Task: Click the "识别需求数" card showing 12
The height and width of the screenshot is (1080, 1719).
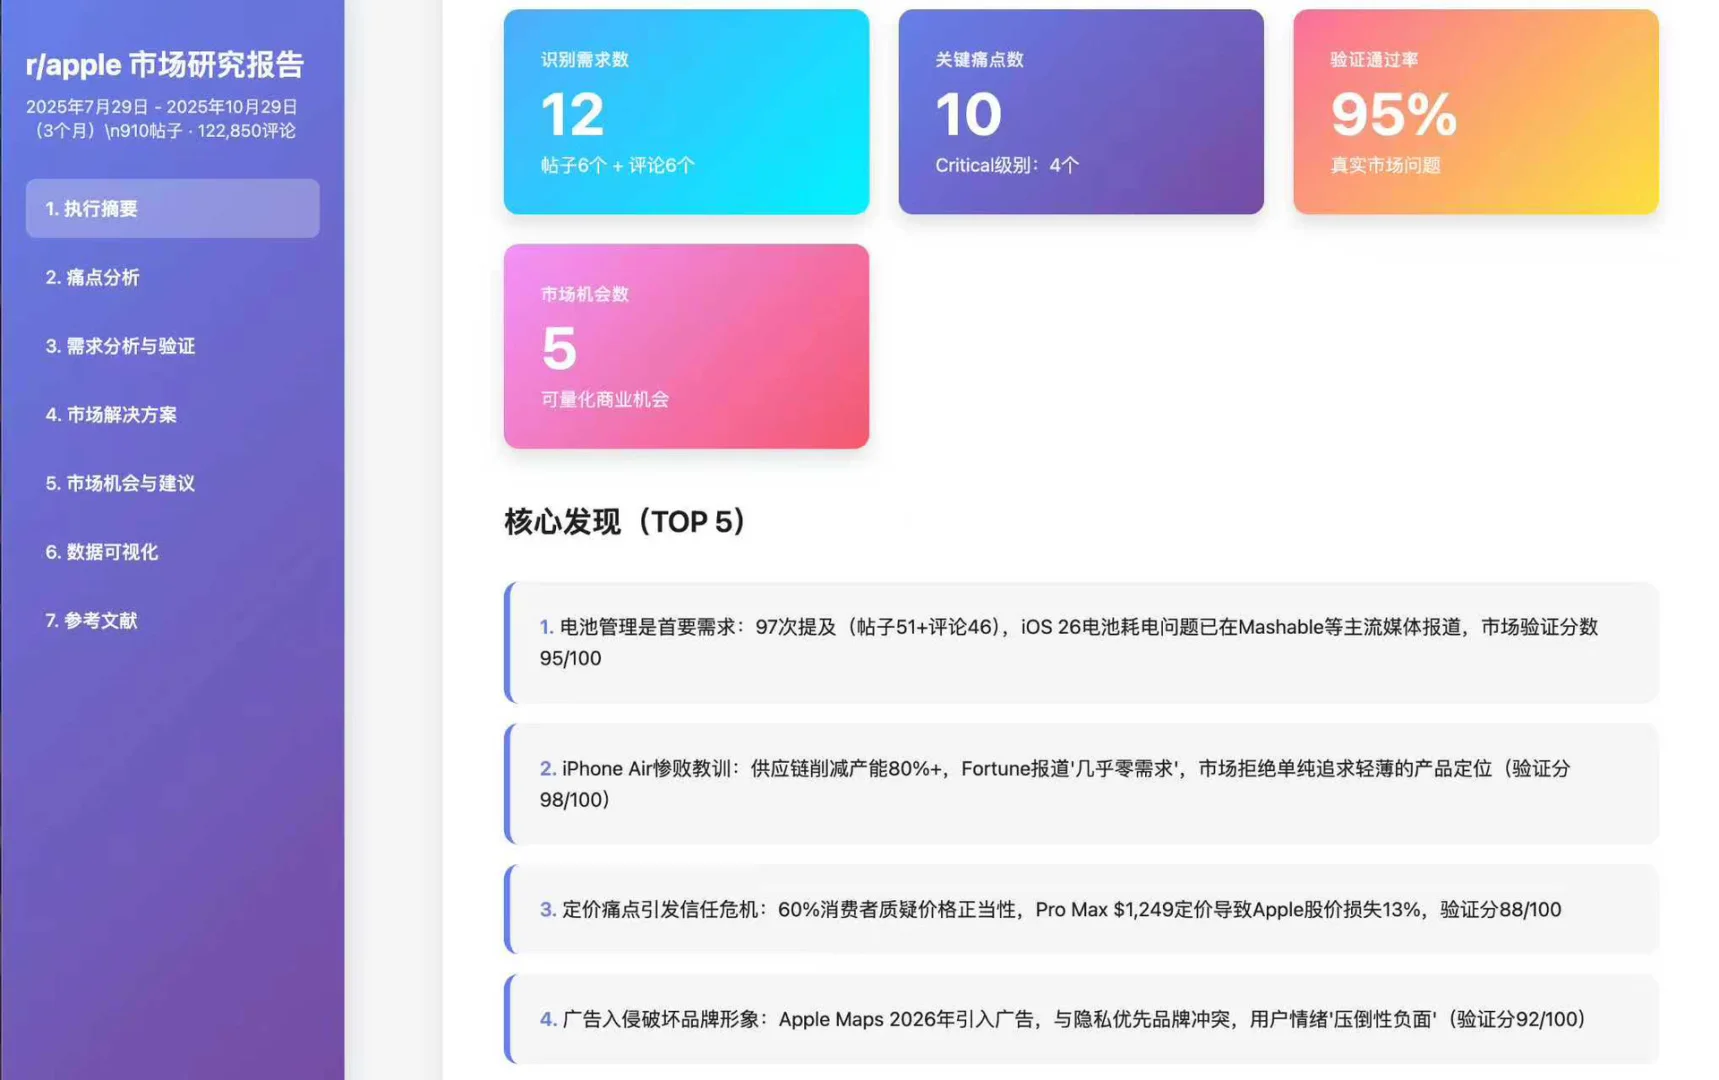Action: (686, 111)
